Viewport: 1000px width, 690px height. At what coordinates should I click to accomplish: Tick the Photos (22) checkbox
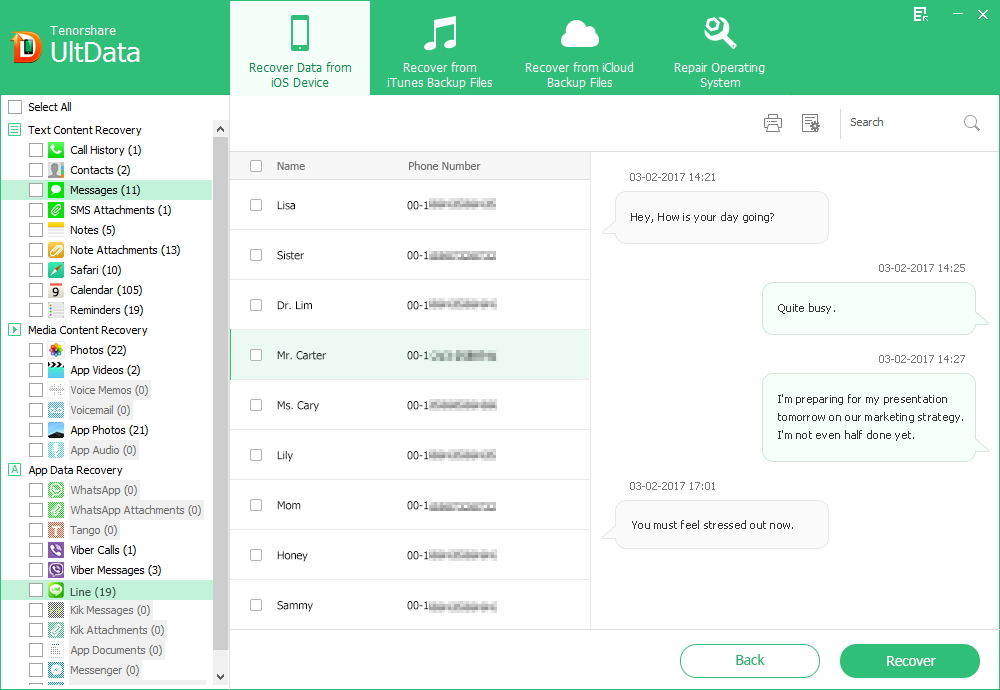36,350
